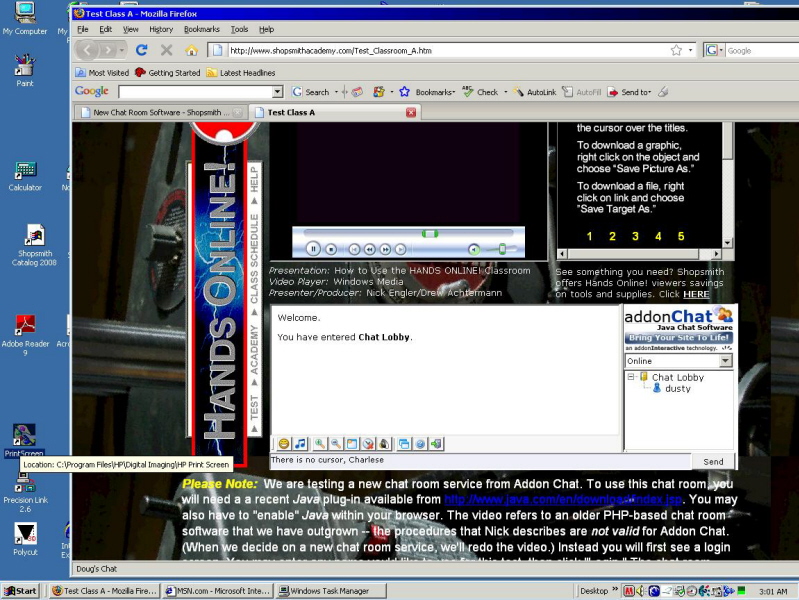Screen dimensions: 799x600
Task: Click the Firefox reload page icon
Action: pyautogui.click(x=142, y=50)
